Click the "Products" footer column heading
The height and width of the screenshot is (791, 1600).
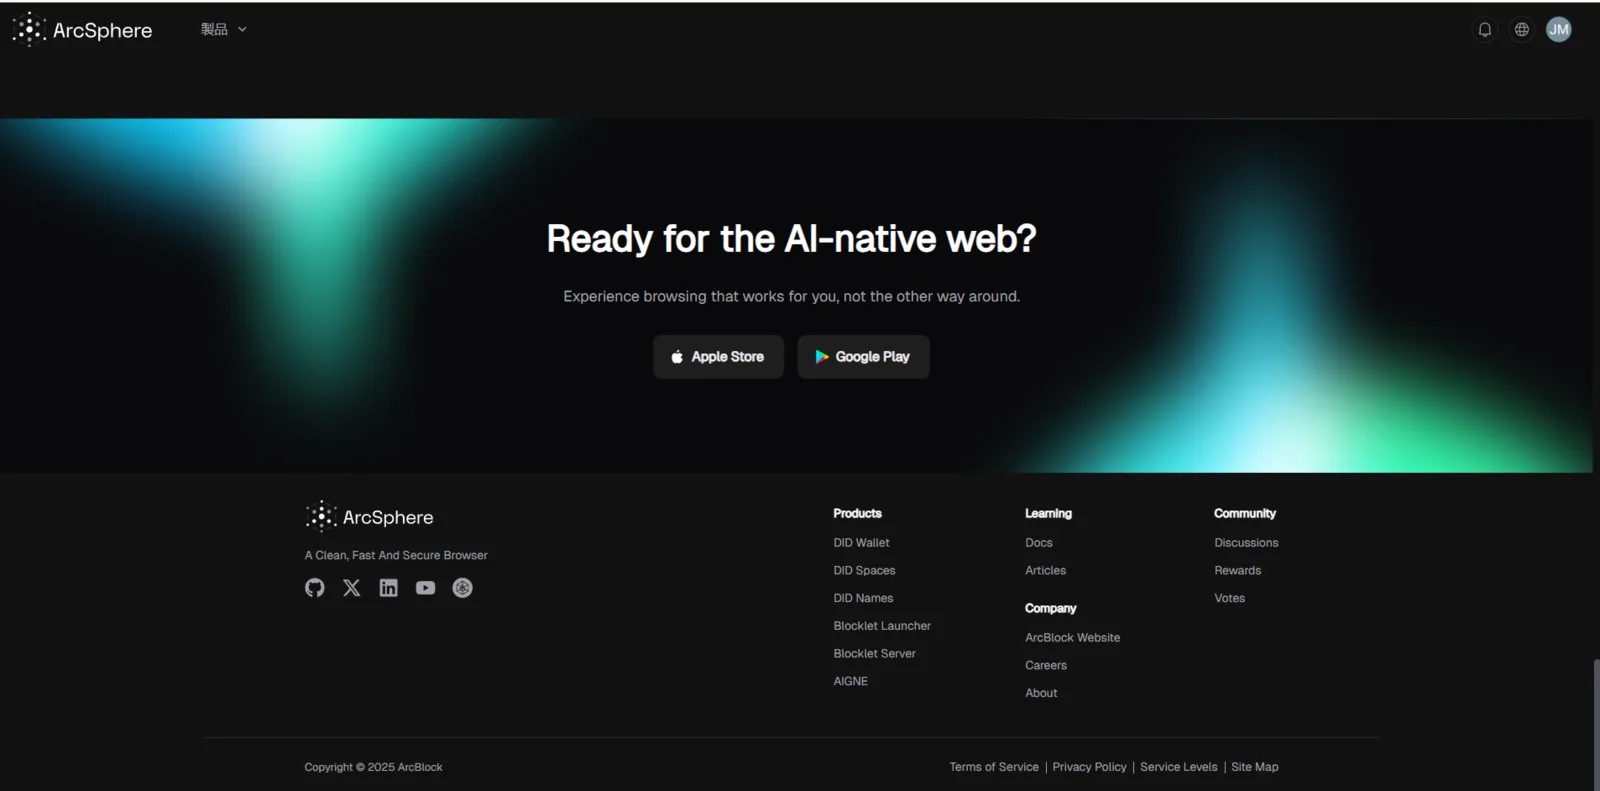pyautogui.click(x=857, y=514)
